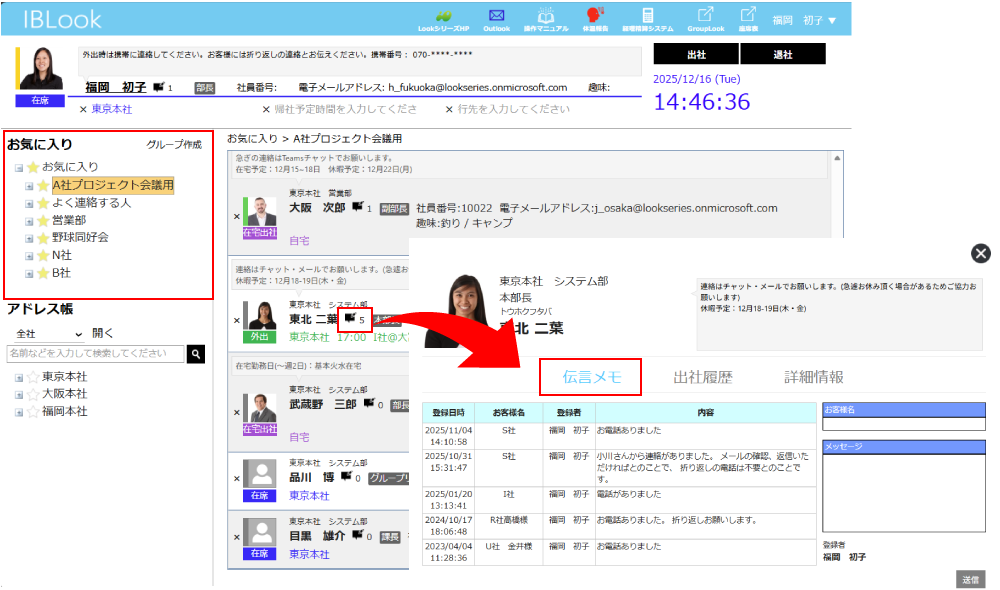Click the 送信 send button
The image size is (1000, 590).
pyautogui.click(x=969, y=579)
